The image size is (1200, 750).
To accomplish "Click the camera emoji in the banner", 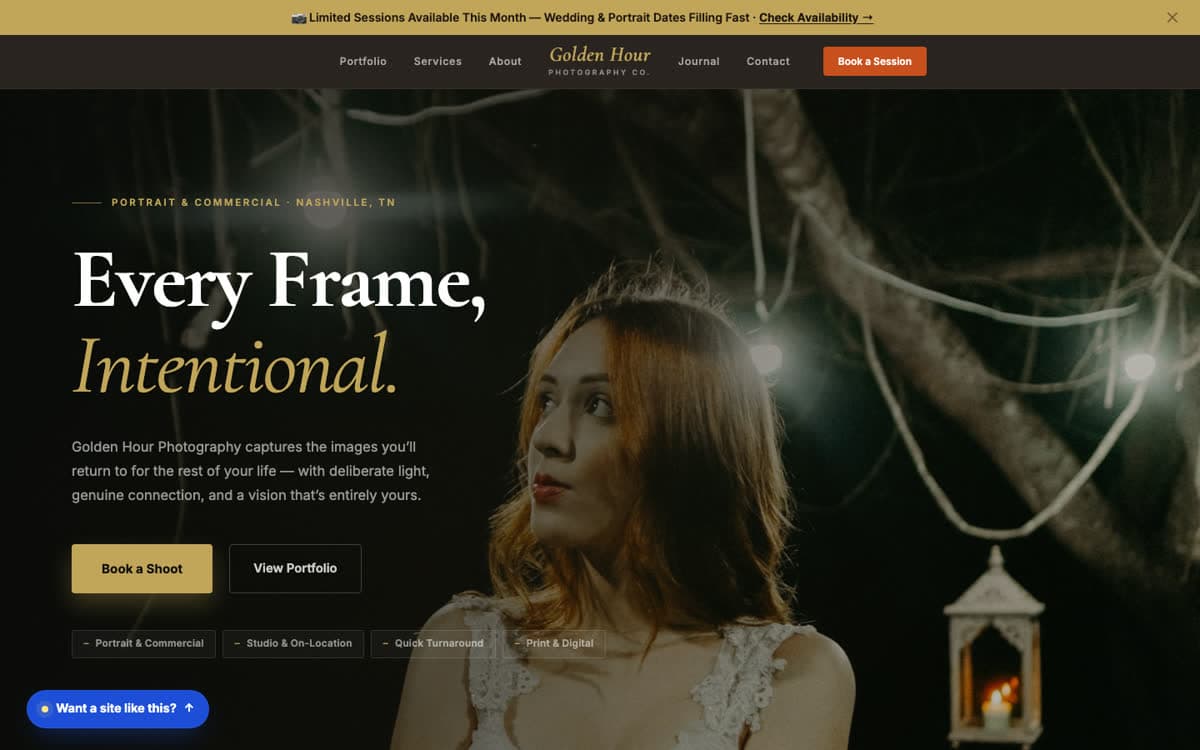I will tap(298, 18).
